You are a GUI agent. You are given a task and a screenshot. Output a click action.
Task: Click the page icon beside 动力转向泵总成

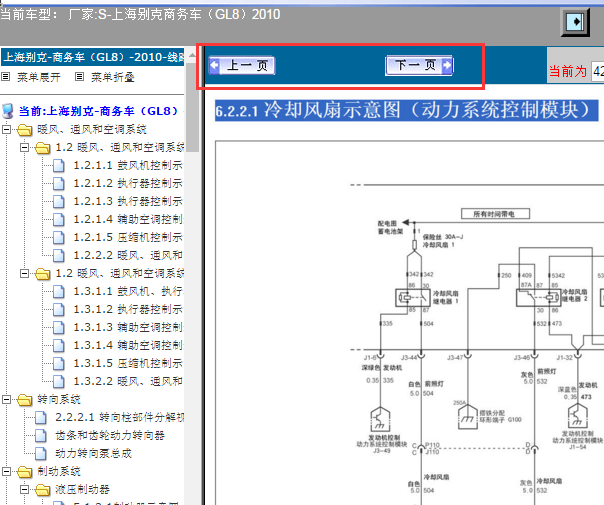click(40, 453)
